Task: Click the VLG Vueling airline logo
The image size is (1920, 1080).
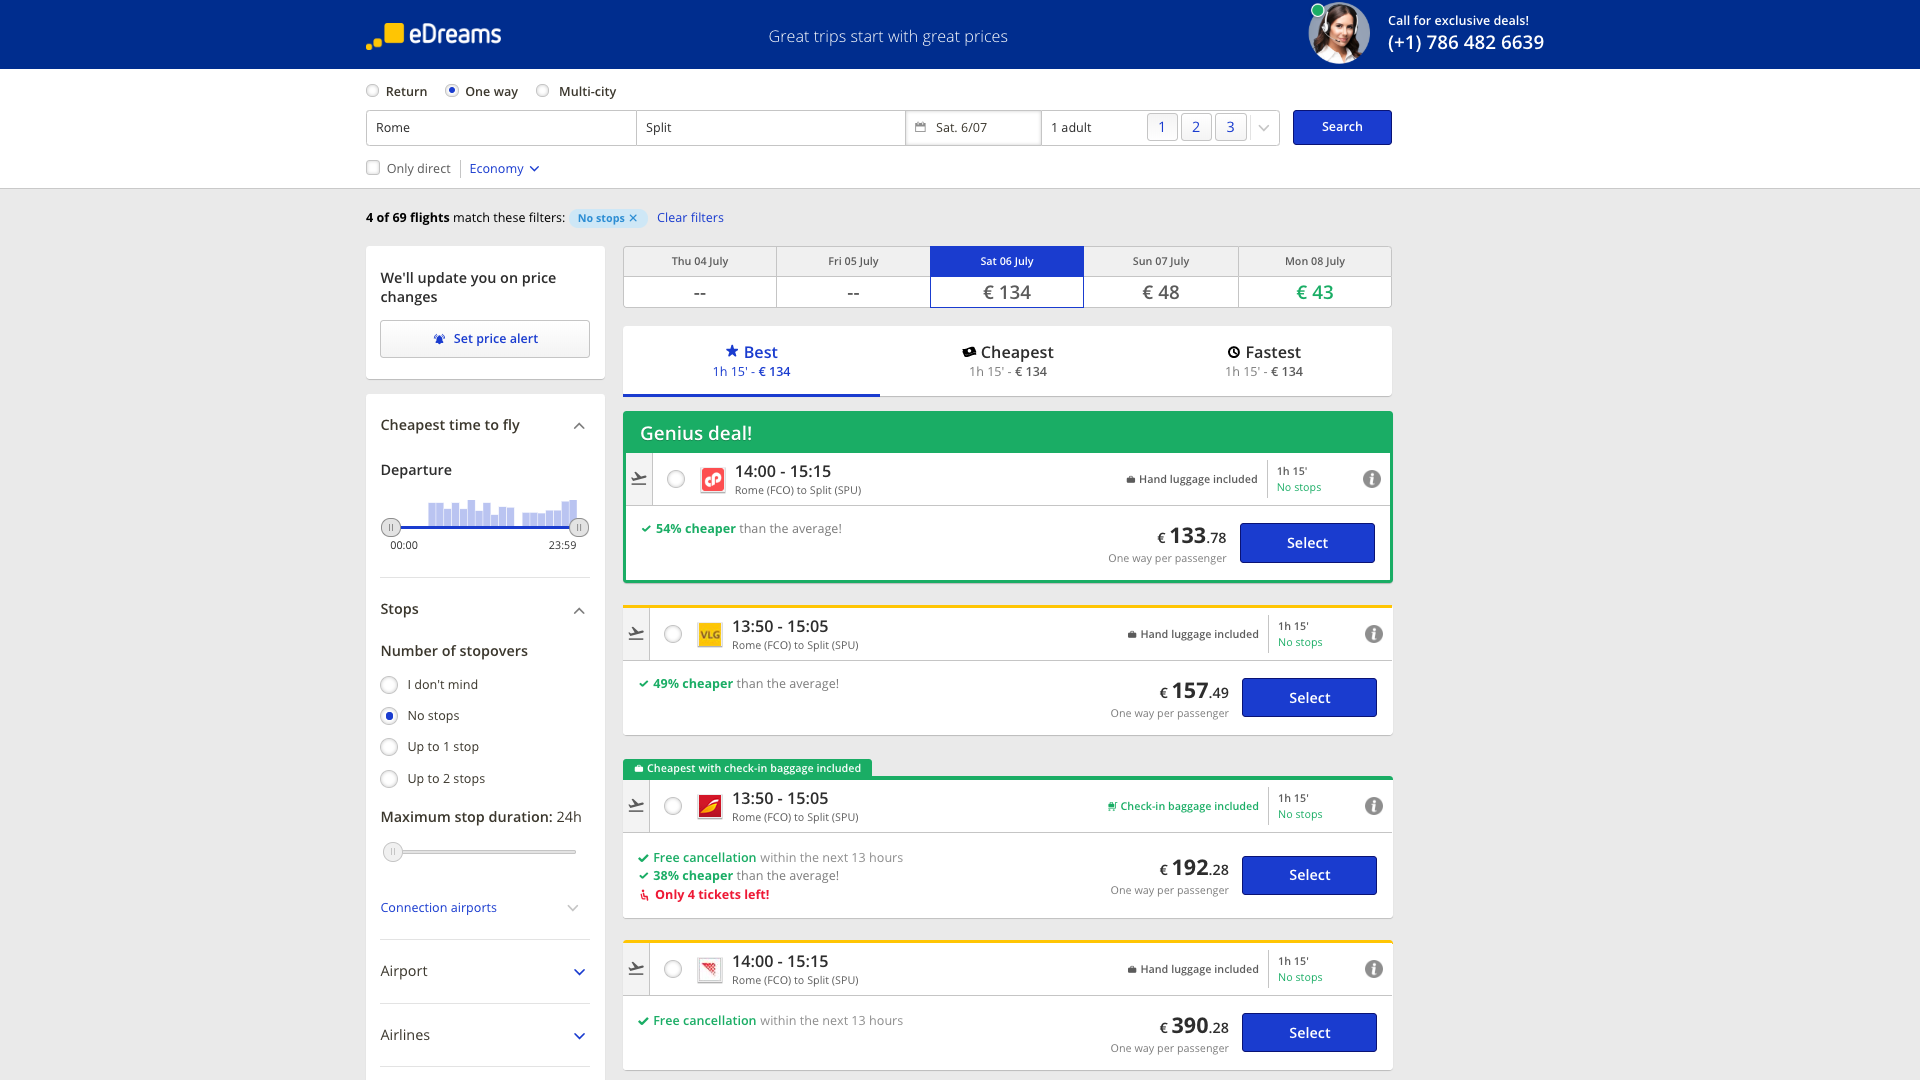Action: pyautogui.click(x=710, y=635)
